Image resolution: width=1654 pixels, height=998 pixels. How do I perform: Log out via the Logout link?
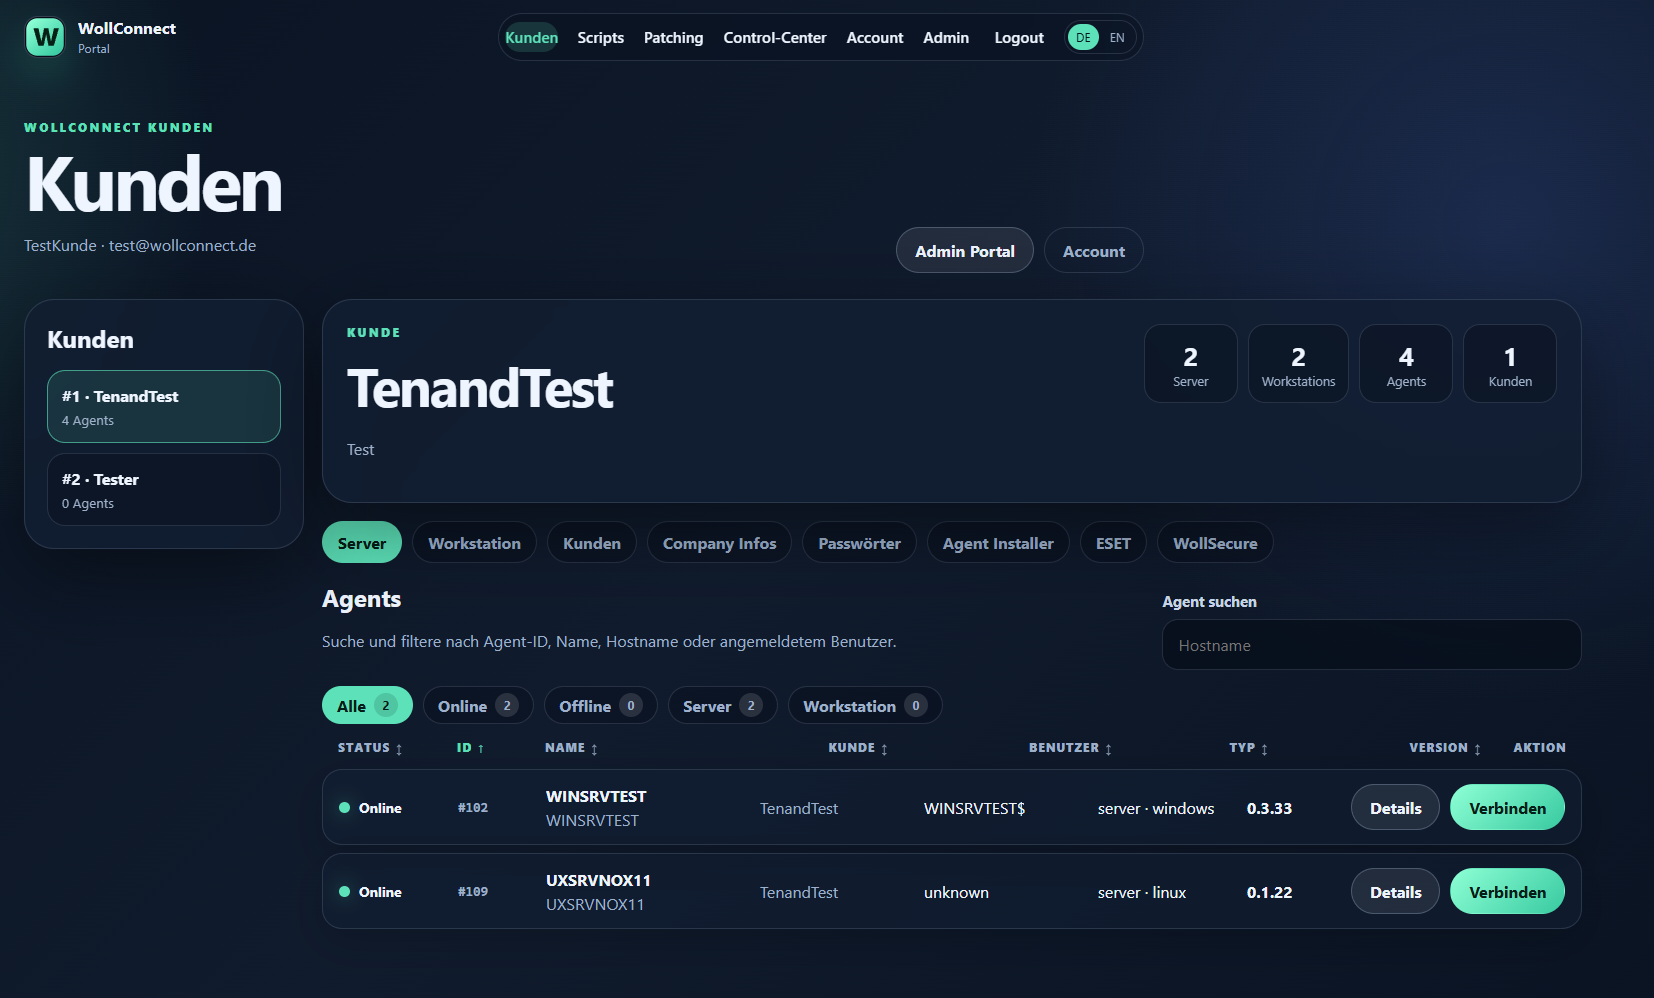pos(1018,38)
